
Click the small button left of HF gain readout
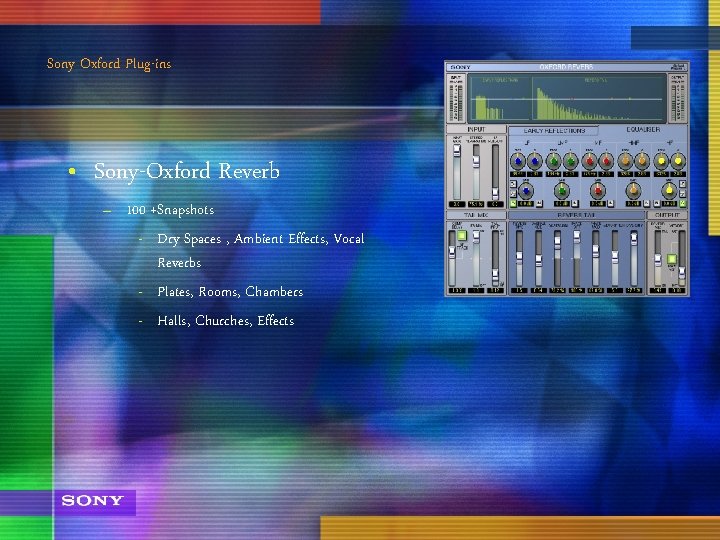click(657, 203)
